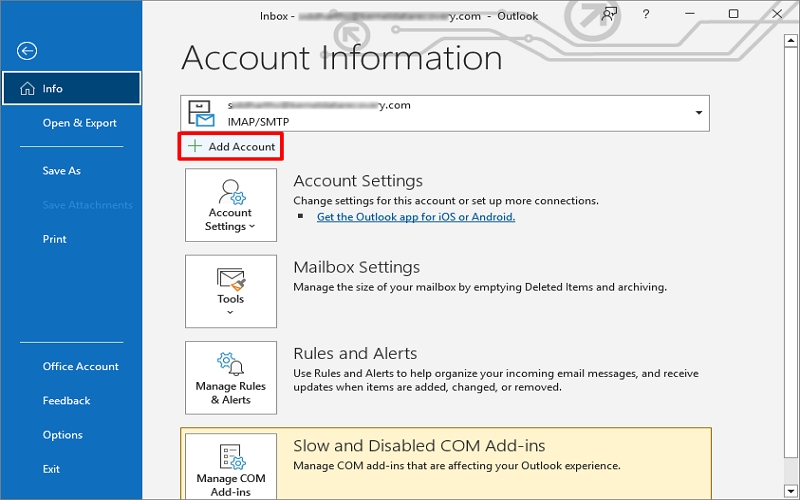Screen dimensions: 800x500
Task: Open Outlook Options
Action: click(62, 435)
